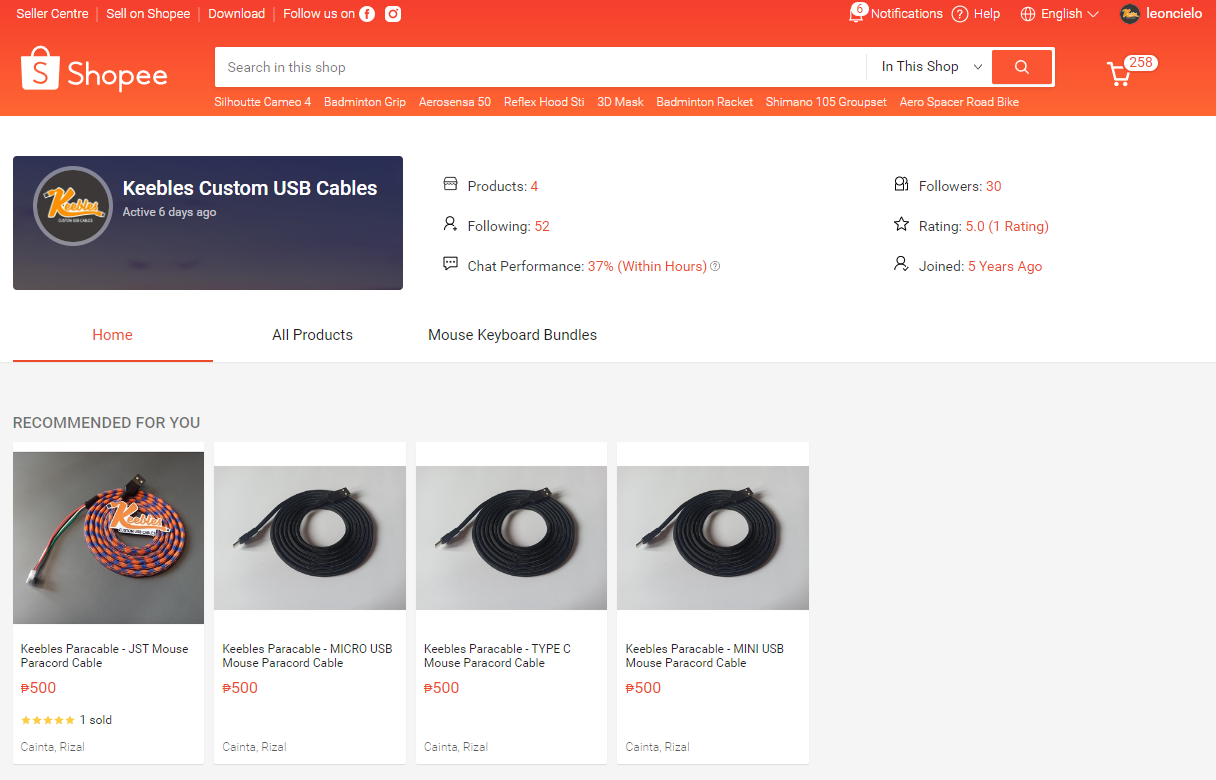Select the Aero Spacer Road Bike suggestion

(x=959, y=102)
